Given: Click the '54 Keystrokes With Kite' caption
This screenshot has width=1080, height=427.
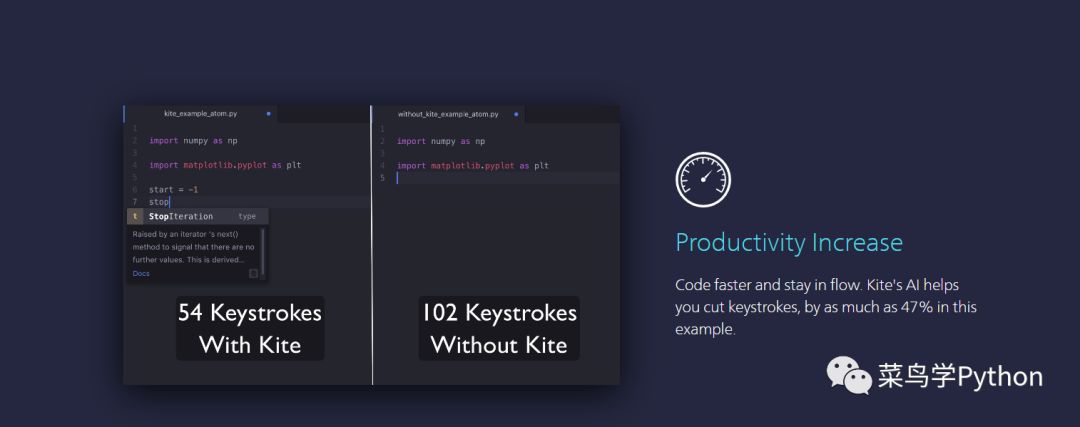Looking at the screenshot, I should (x=250, y=329).
